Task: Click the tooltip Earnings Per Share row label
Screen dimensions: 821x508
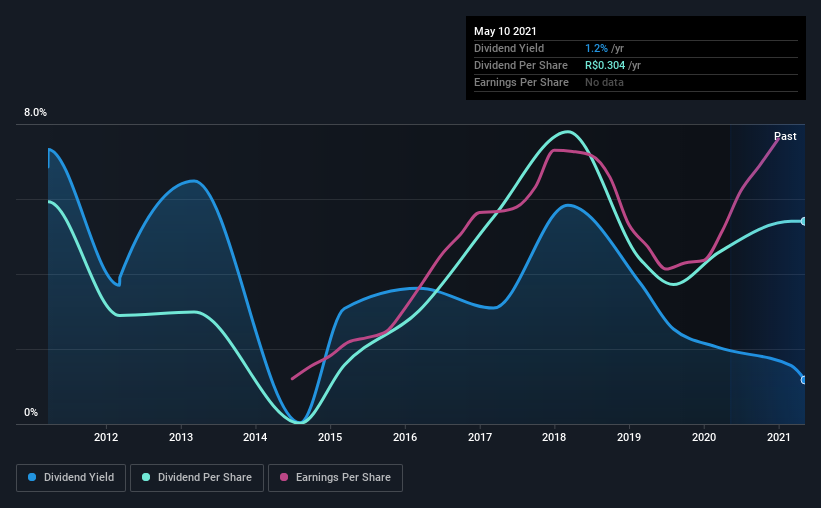Action: (x=521, y=82)
